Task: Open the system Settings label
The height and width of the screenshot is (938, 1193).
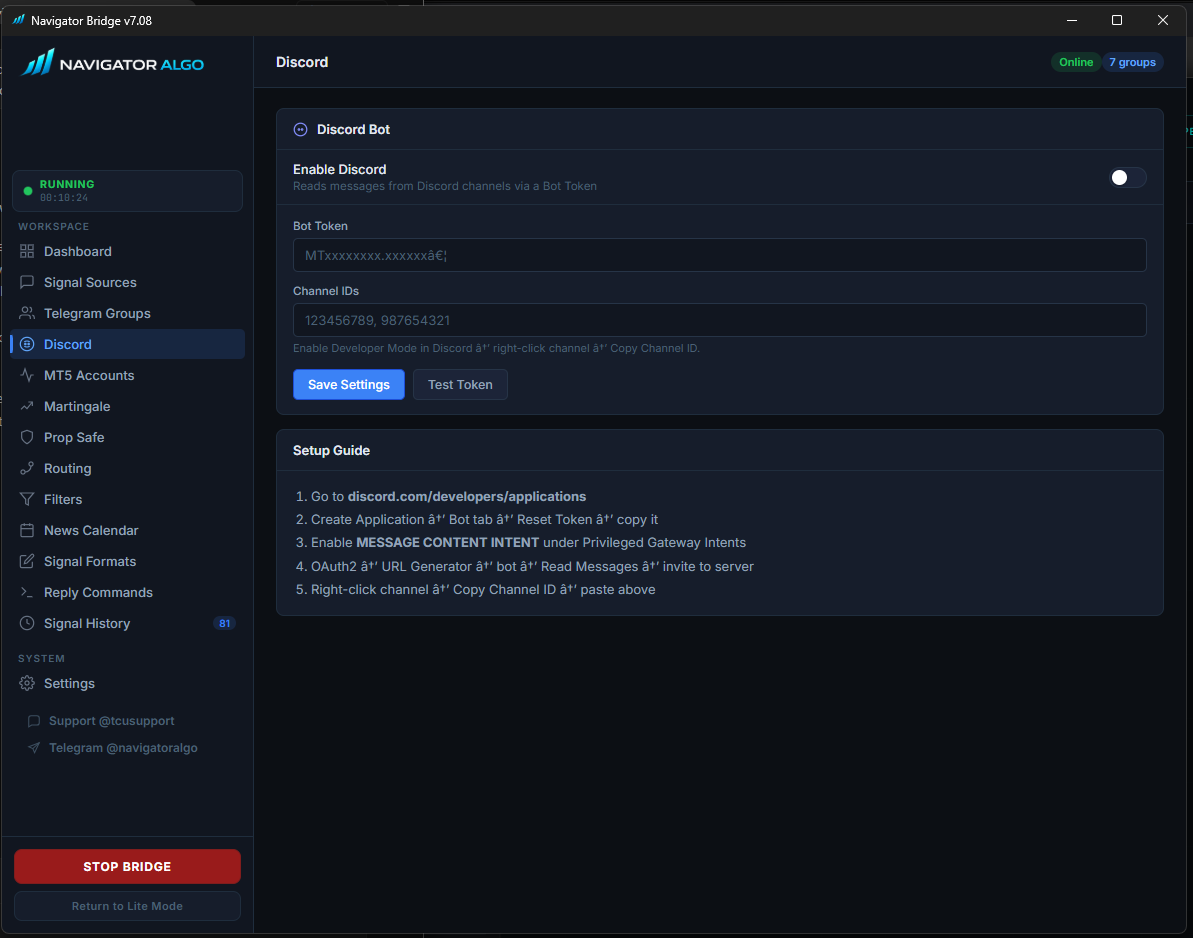Action: 69,683
